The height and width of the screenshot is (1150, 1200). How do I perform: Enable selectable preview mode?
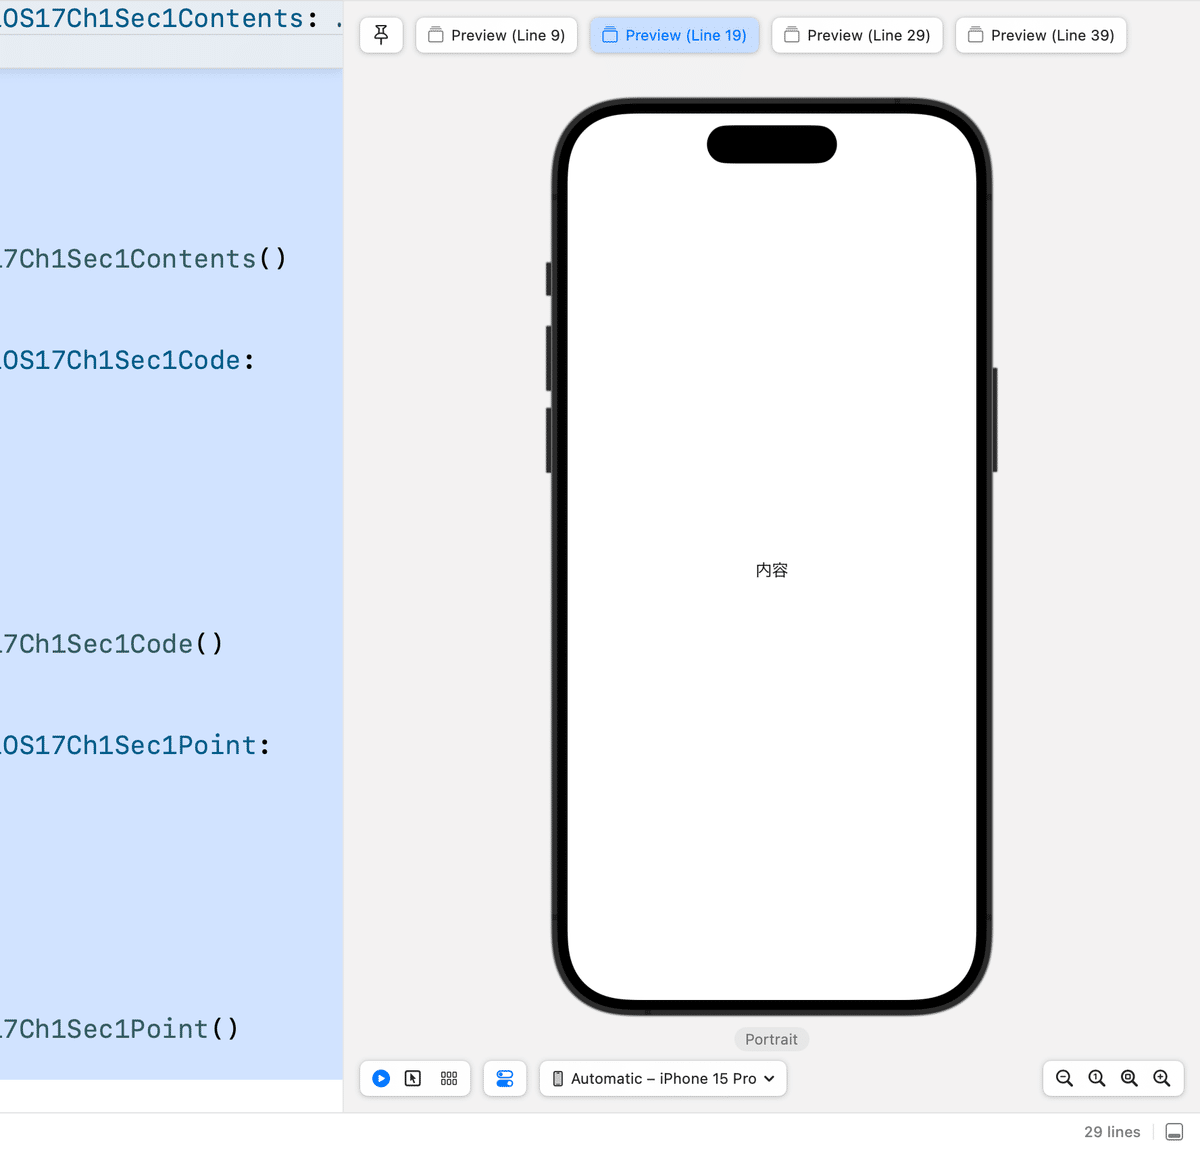point(413,1078)
